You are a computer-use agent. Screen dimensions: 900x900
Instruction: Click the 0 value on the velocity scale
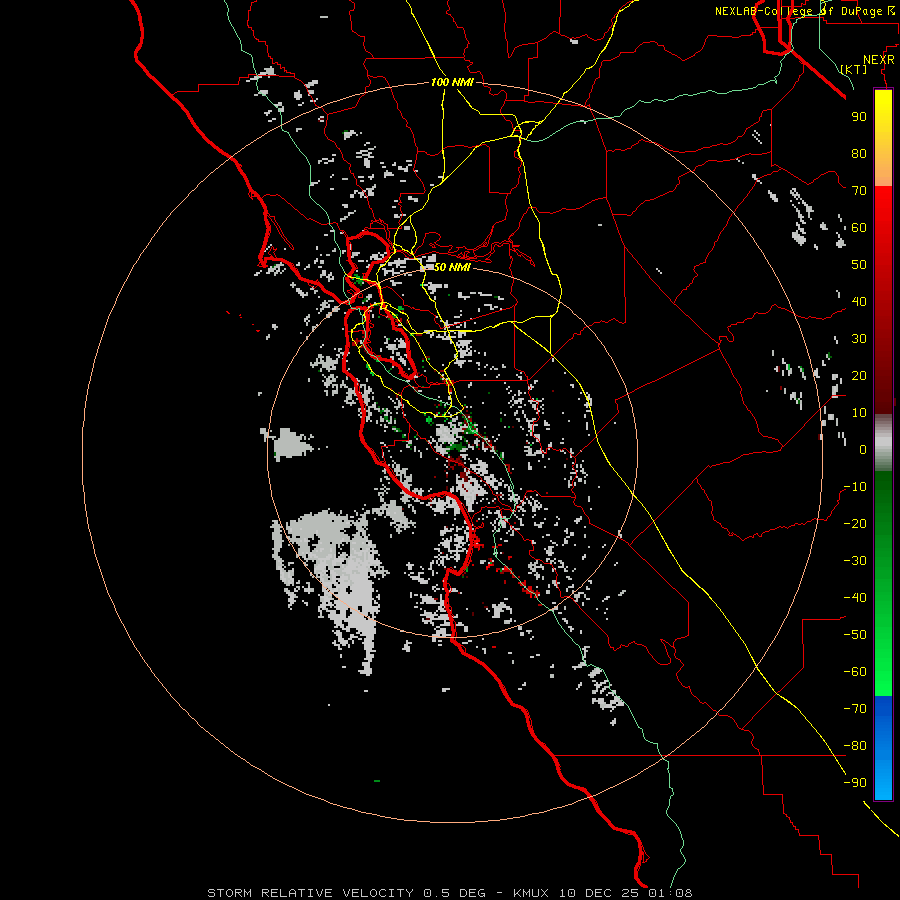tap(863, 450)
